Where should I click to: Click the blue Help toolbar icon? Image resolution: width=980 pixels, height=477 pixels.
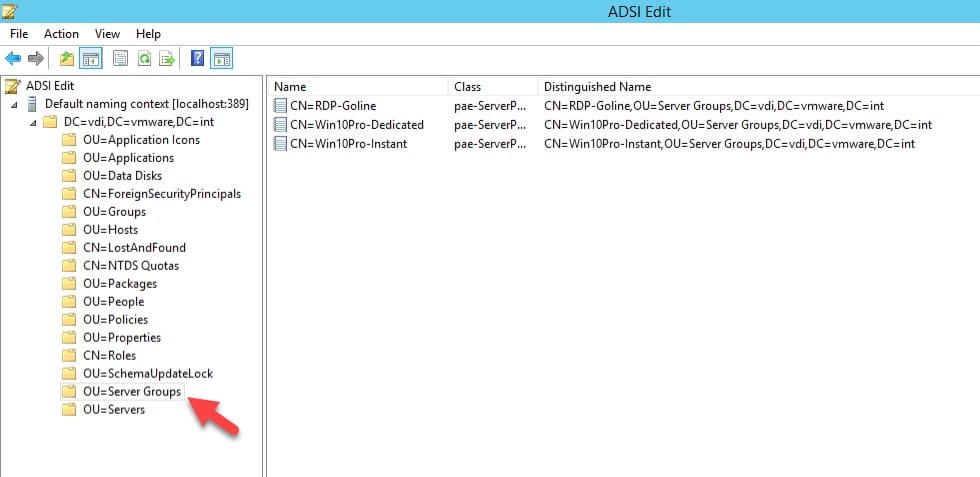198,59
